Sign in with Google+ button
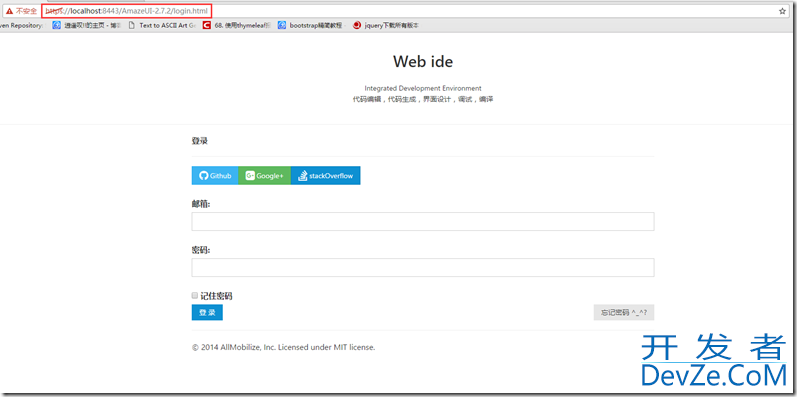797x397 pixels. click(x=264, y=175)
